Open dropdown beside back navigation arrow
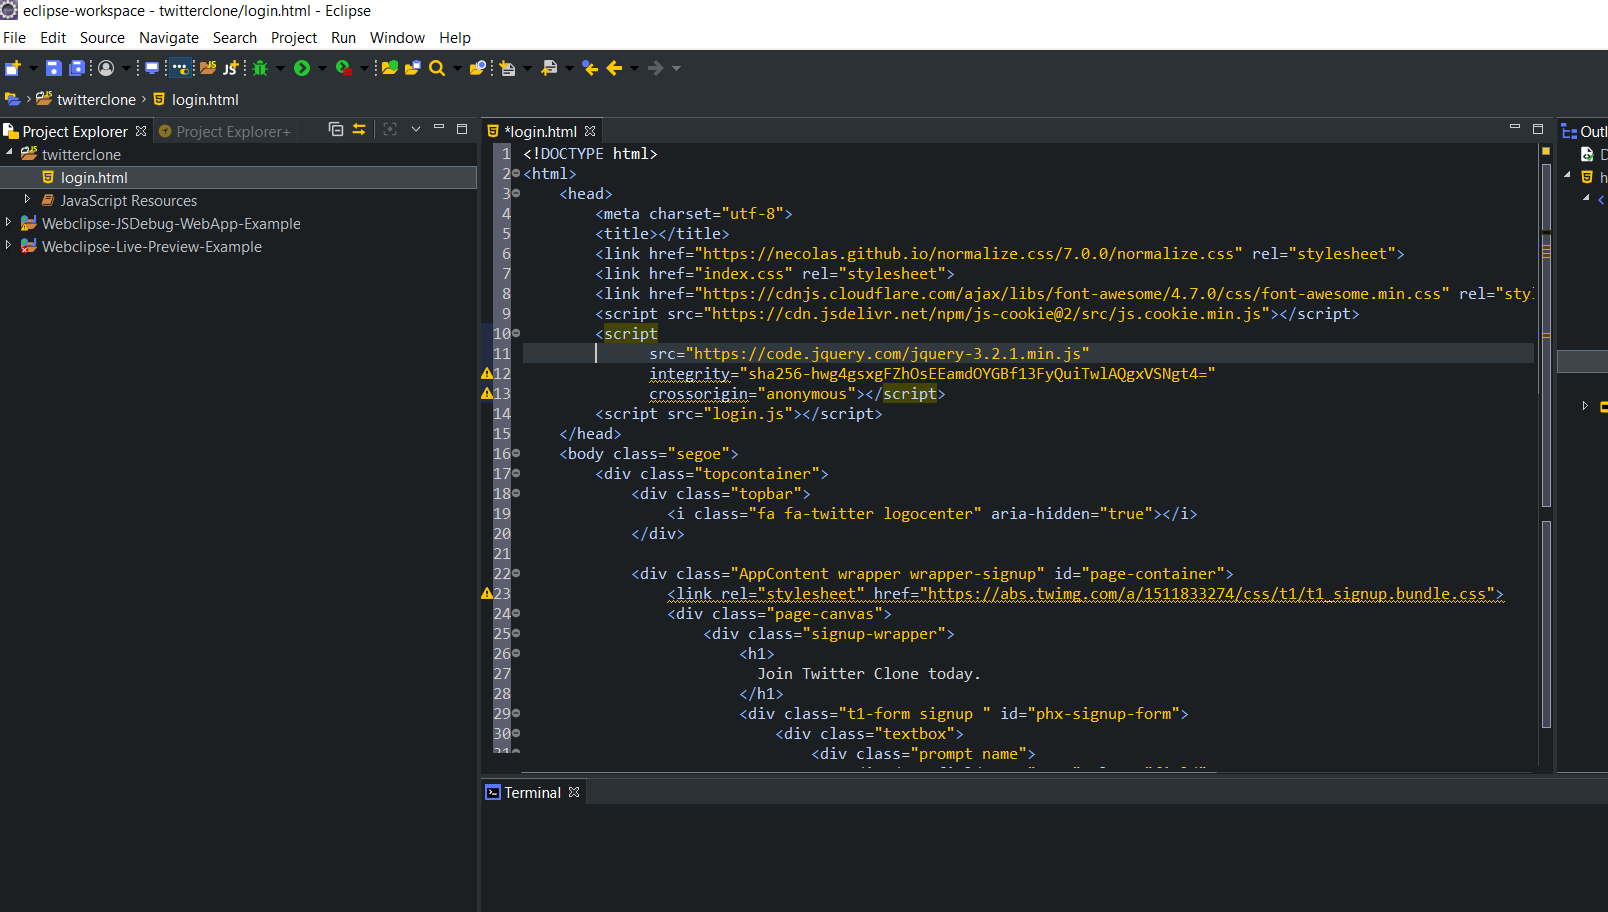This screenshot has height=912, width=1608. pyautogui.click(x=634, y=68)
